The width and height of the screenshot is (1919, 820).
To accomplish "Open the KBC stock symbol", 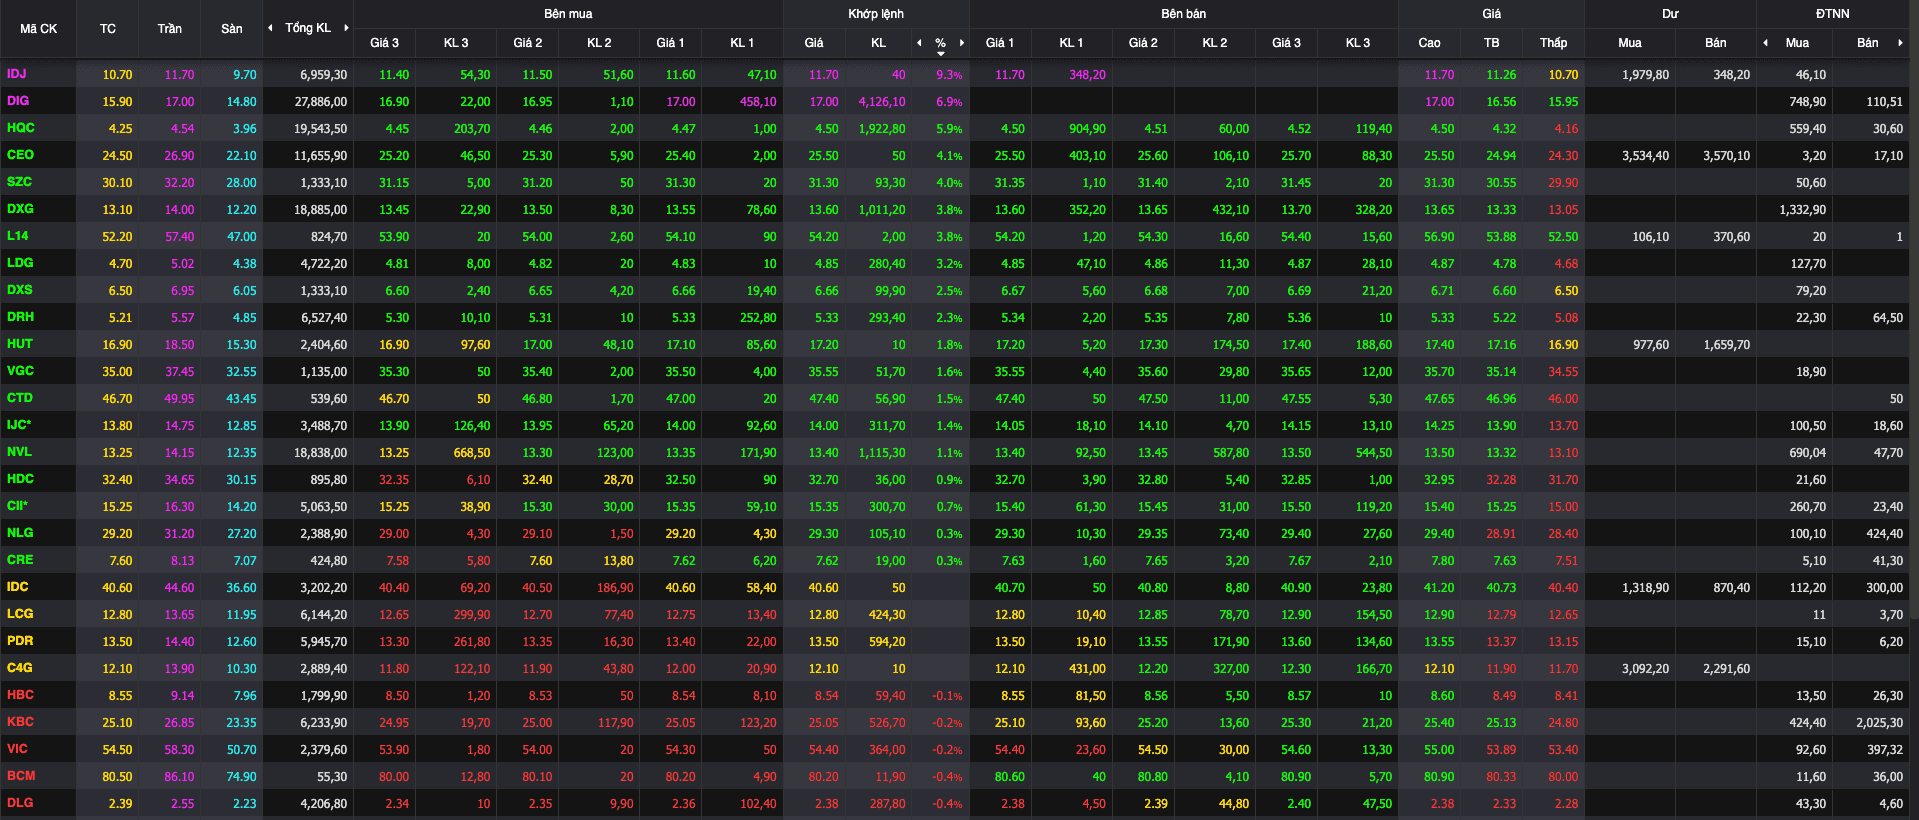I will pos(20,722).
